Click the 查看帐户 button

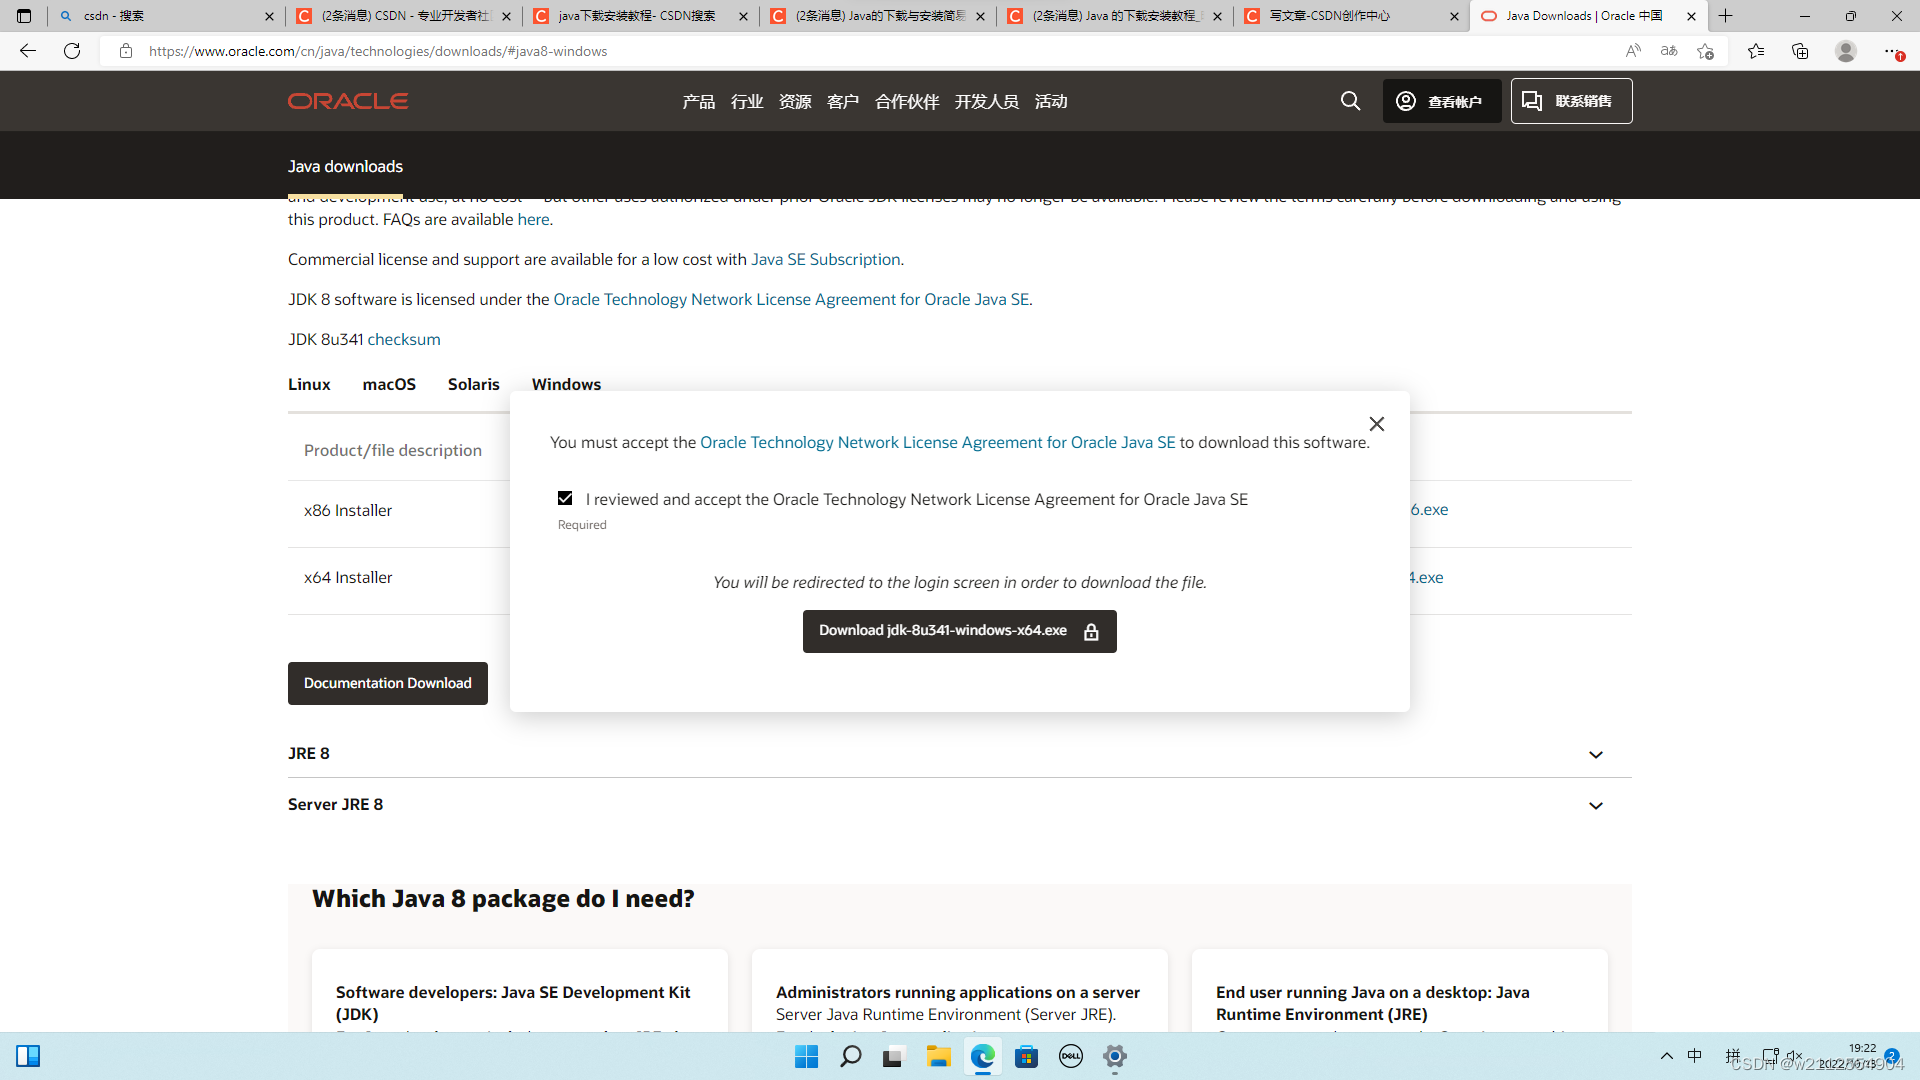point(1442,101)
